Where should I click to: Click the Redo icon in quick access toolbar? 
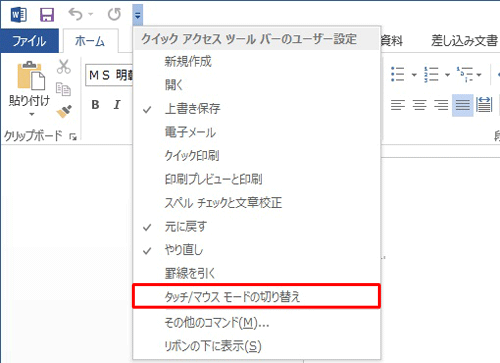pos(114,14)
